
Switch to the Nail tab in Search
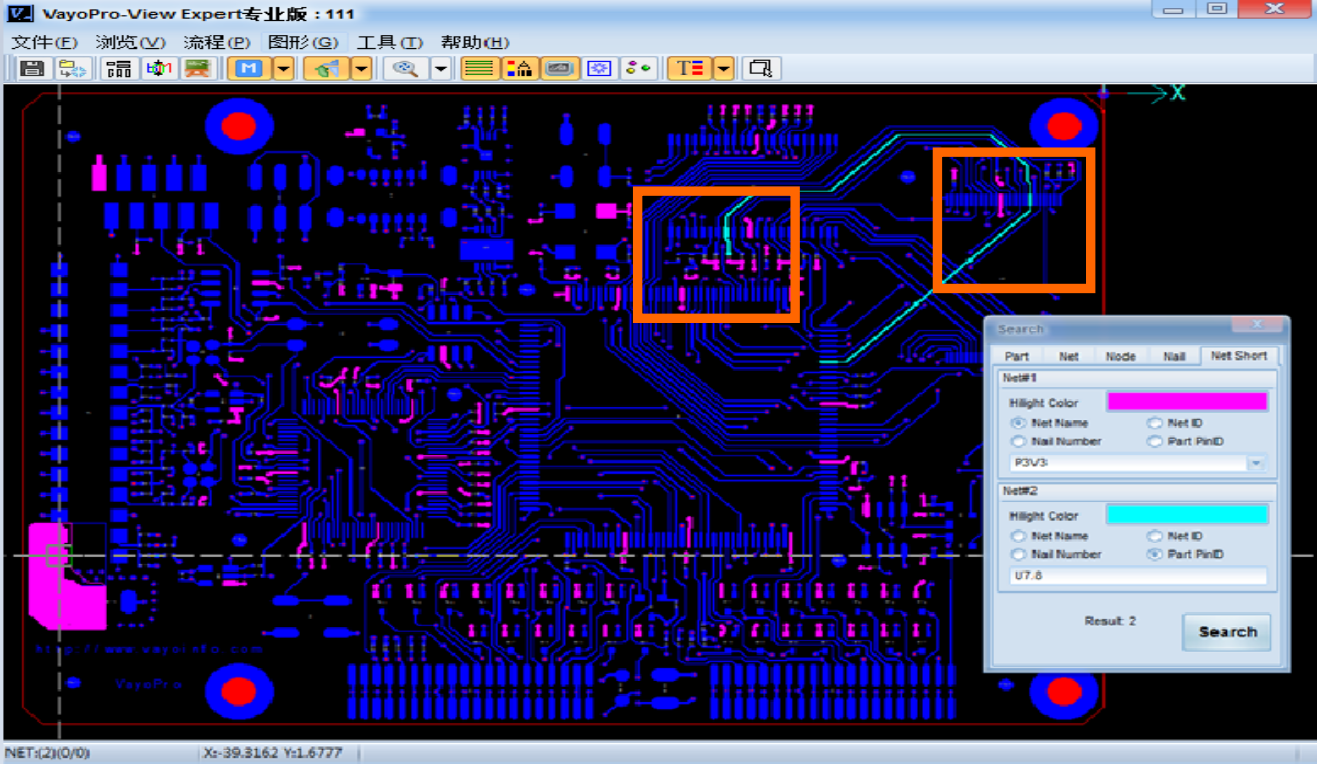(1174, 356)
